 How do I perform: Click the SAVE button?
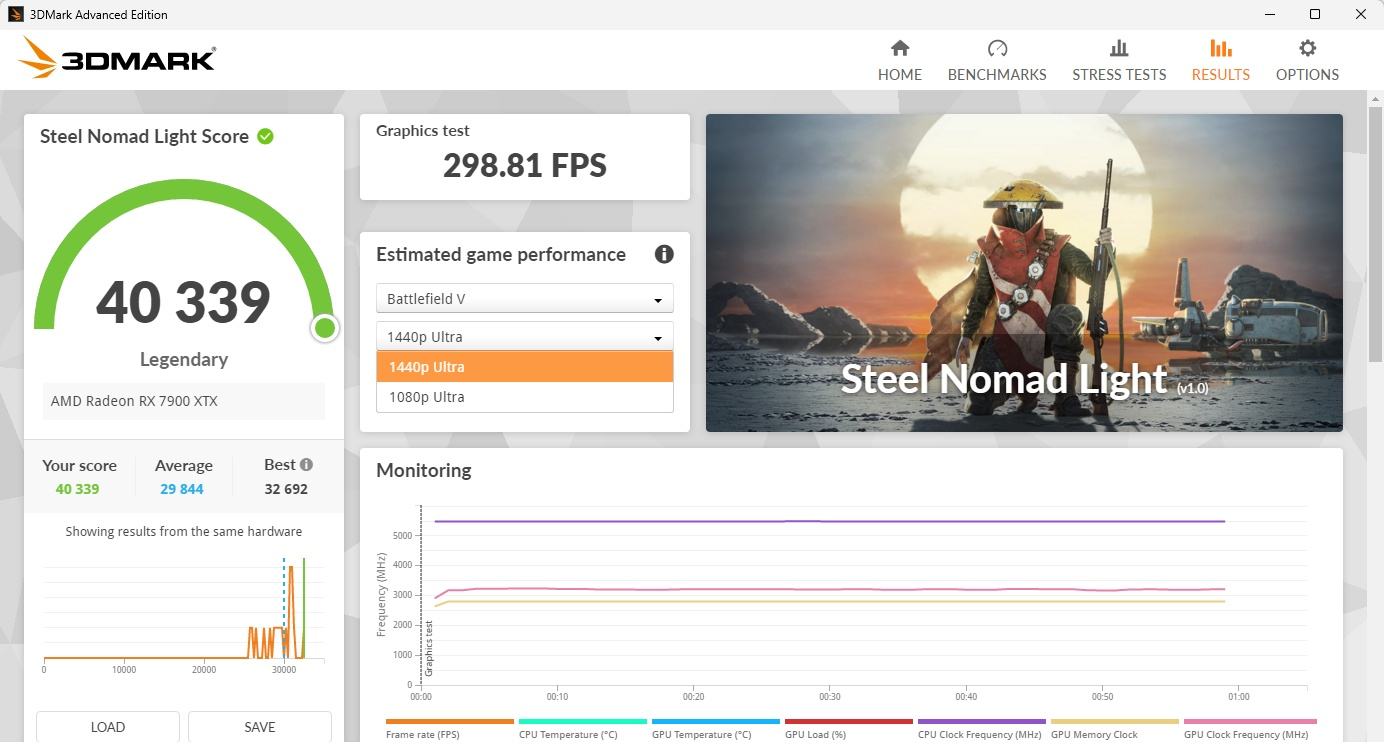point(260,727)
